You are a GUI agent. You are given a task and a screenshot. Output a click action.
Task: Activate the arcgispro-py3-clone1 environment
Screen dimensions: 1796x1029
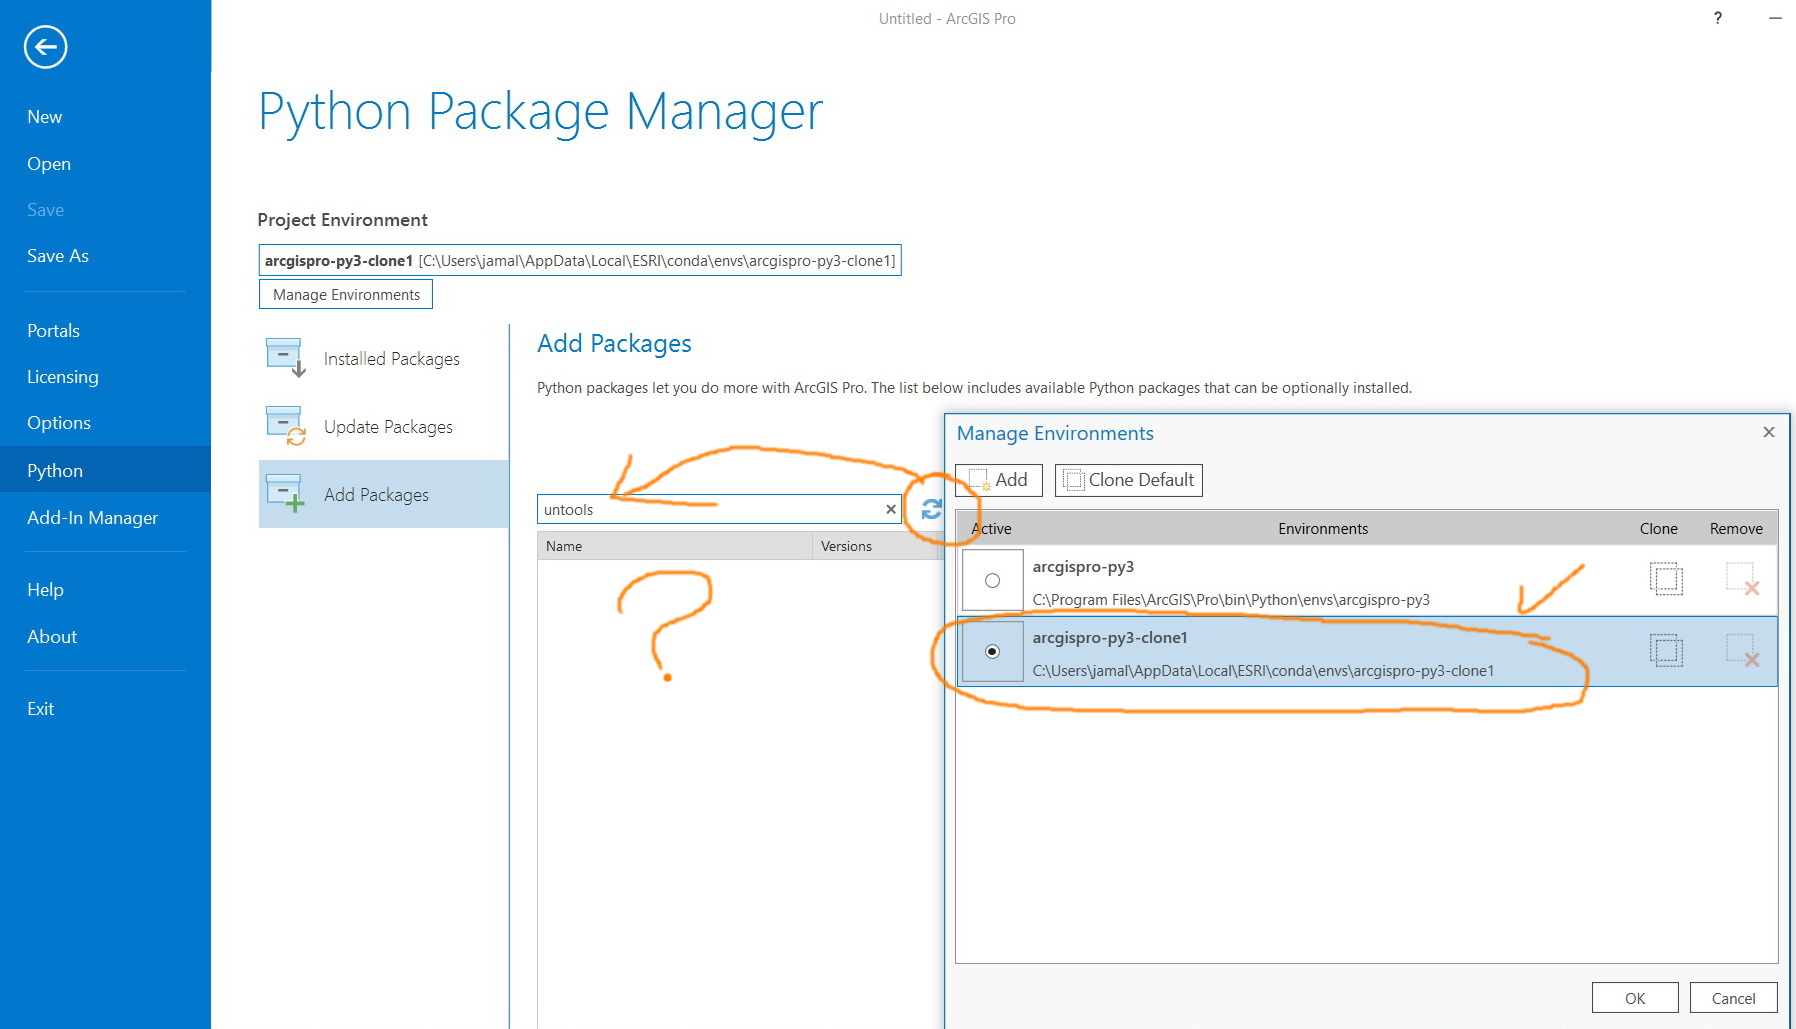tap(991, 652)
